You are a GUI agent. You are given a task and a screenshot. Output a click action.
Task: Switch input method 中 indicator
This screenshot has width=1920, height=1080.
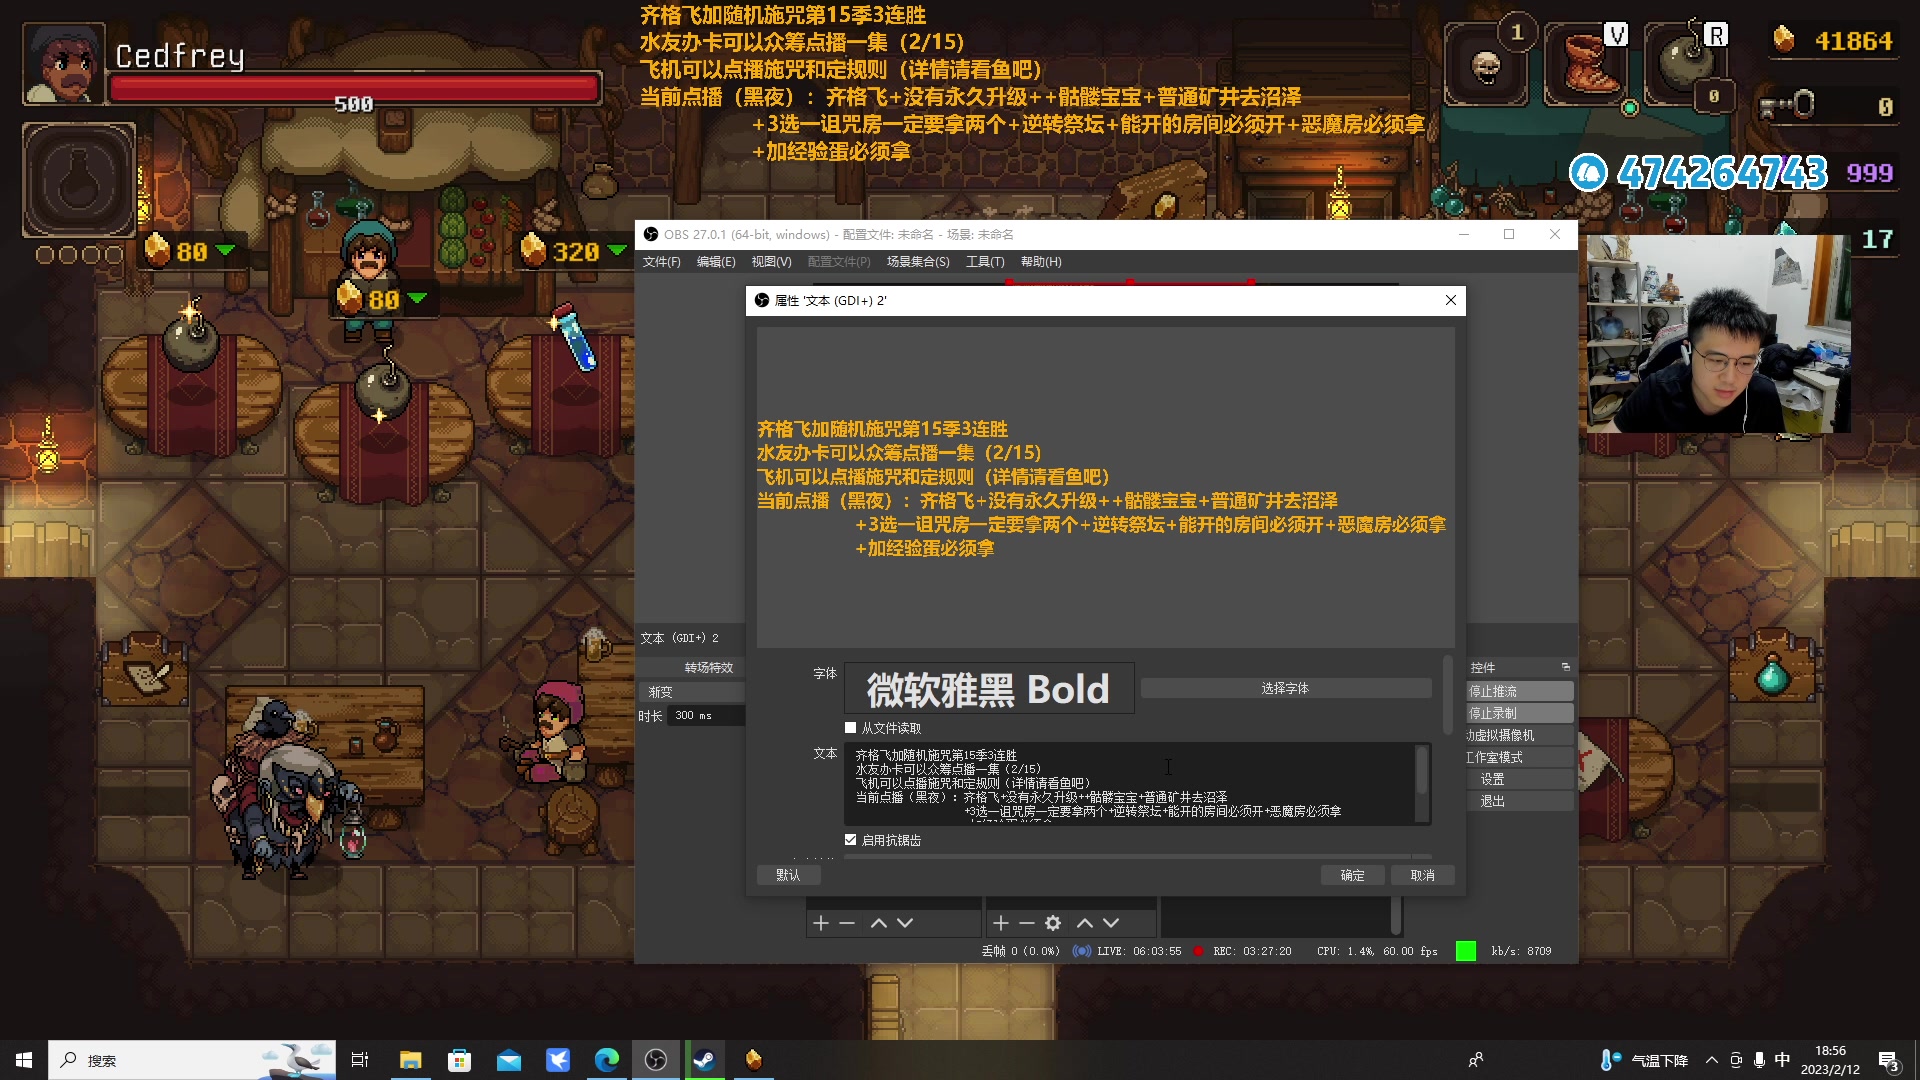pos(1782,1060)
